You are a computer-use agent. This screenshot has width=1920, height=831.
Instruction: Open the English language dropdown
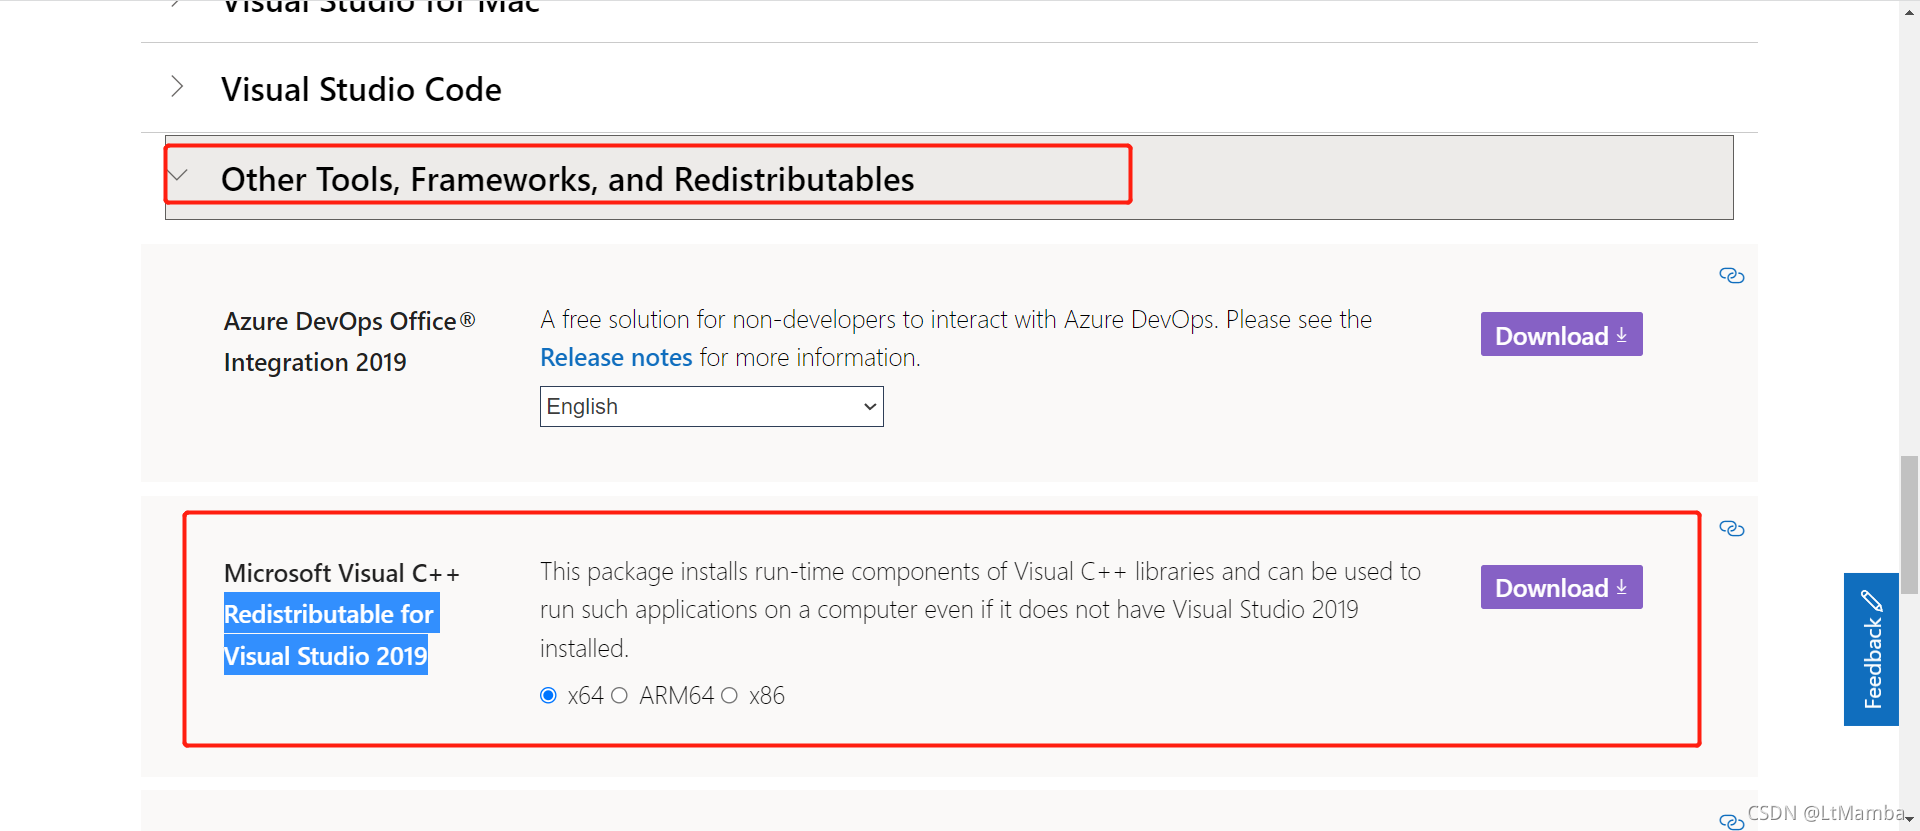click(711, 407)
